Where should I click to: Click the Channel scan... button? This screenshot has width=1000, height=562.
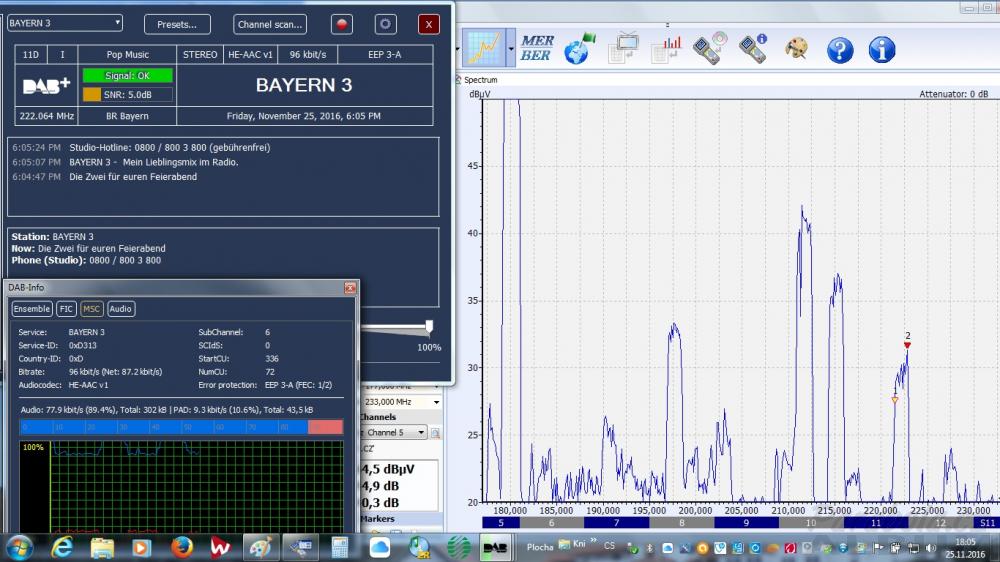click(x=270, y=24)
